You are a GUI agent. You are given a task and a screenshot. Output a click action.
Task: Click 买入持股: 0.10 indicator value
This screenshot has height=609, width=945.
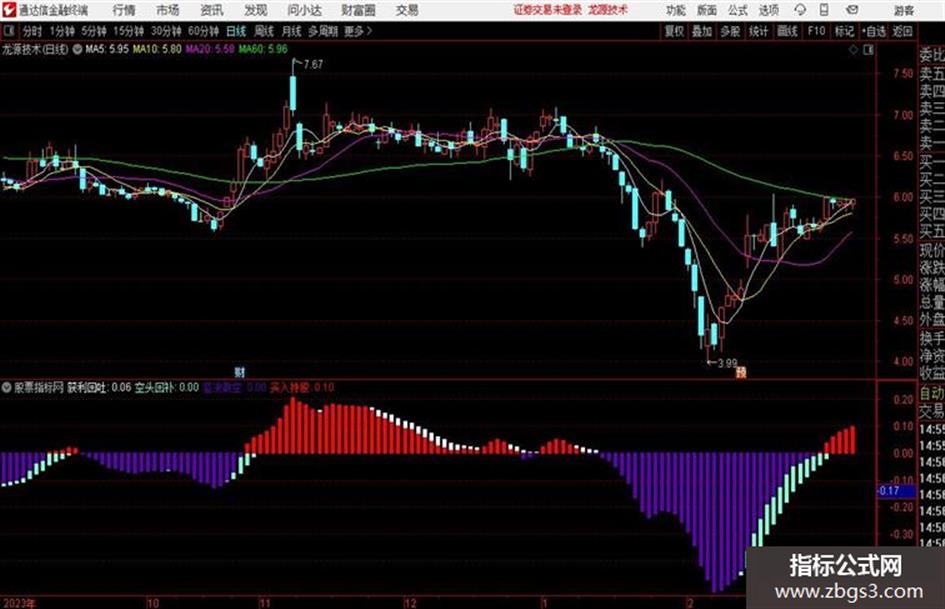pyautogui.click(x=302, y=387)
